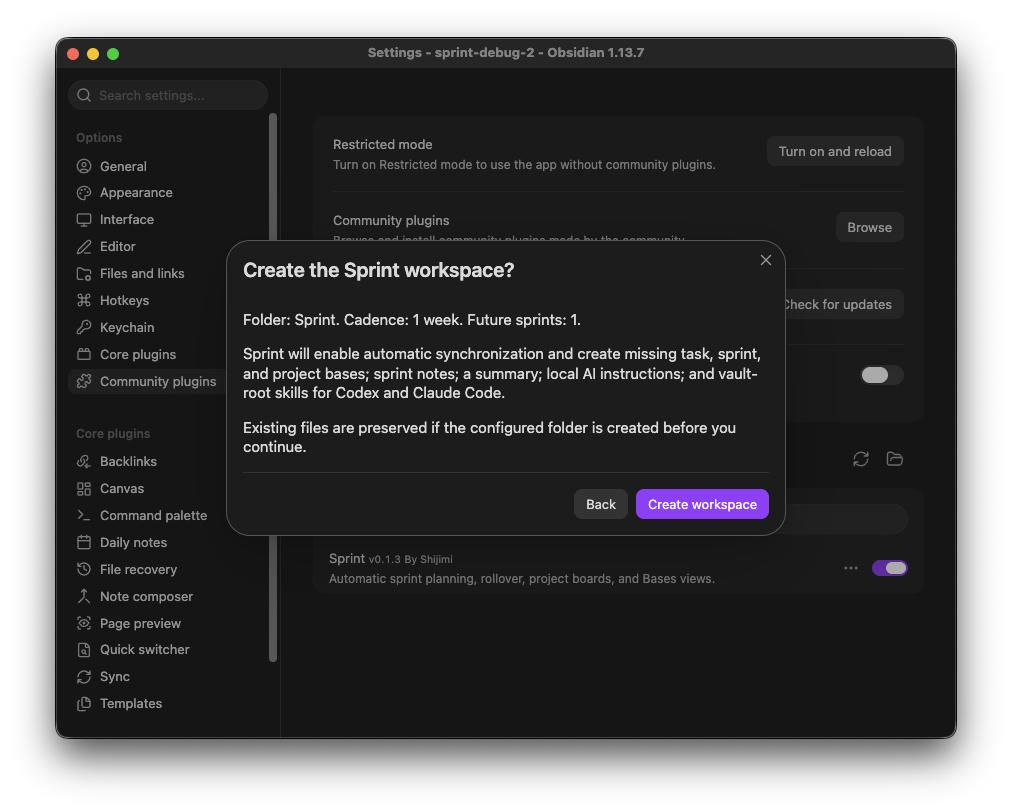Click the Note composer merge icon
1012x812 pixels.
pos(84,596)
